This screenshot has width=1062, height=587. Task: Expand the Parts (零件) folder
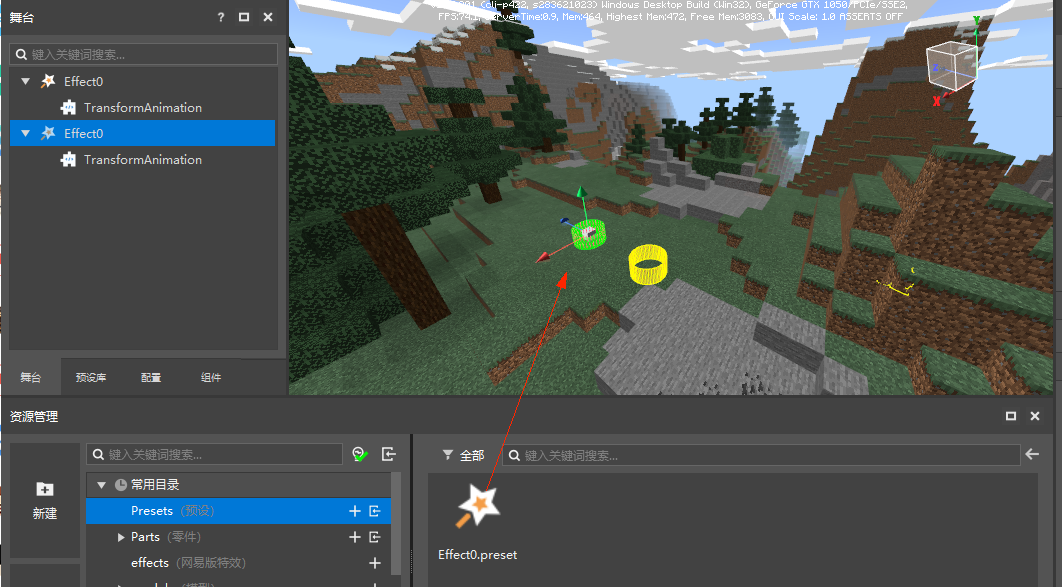coord(121,537)
